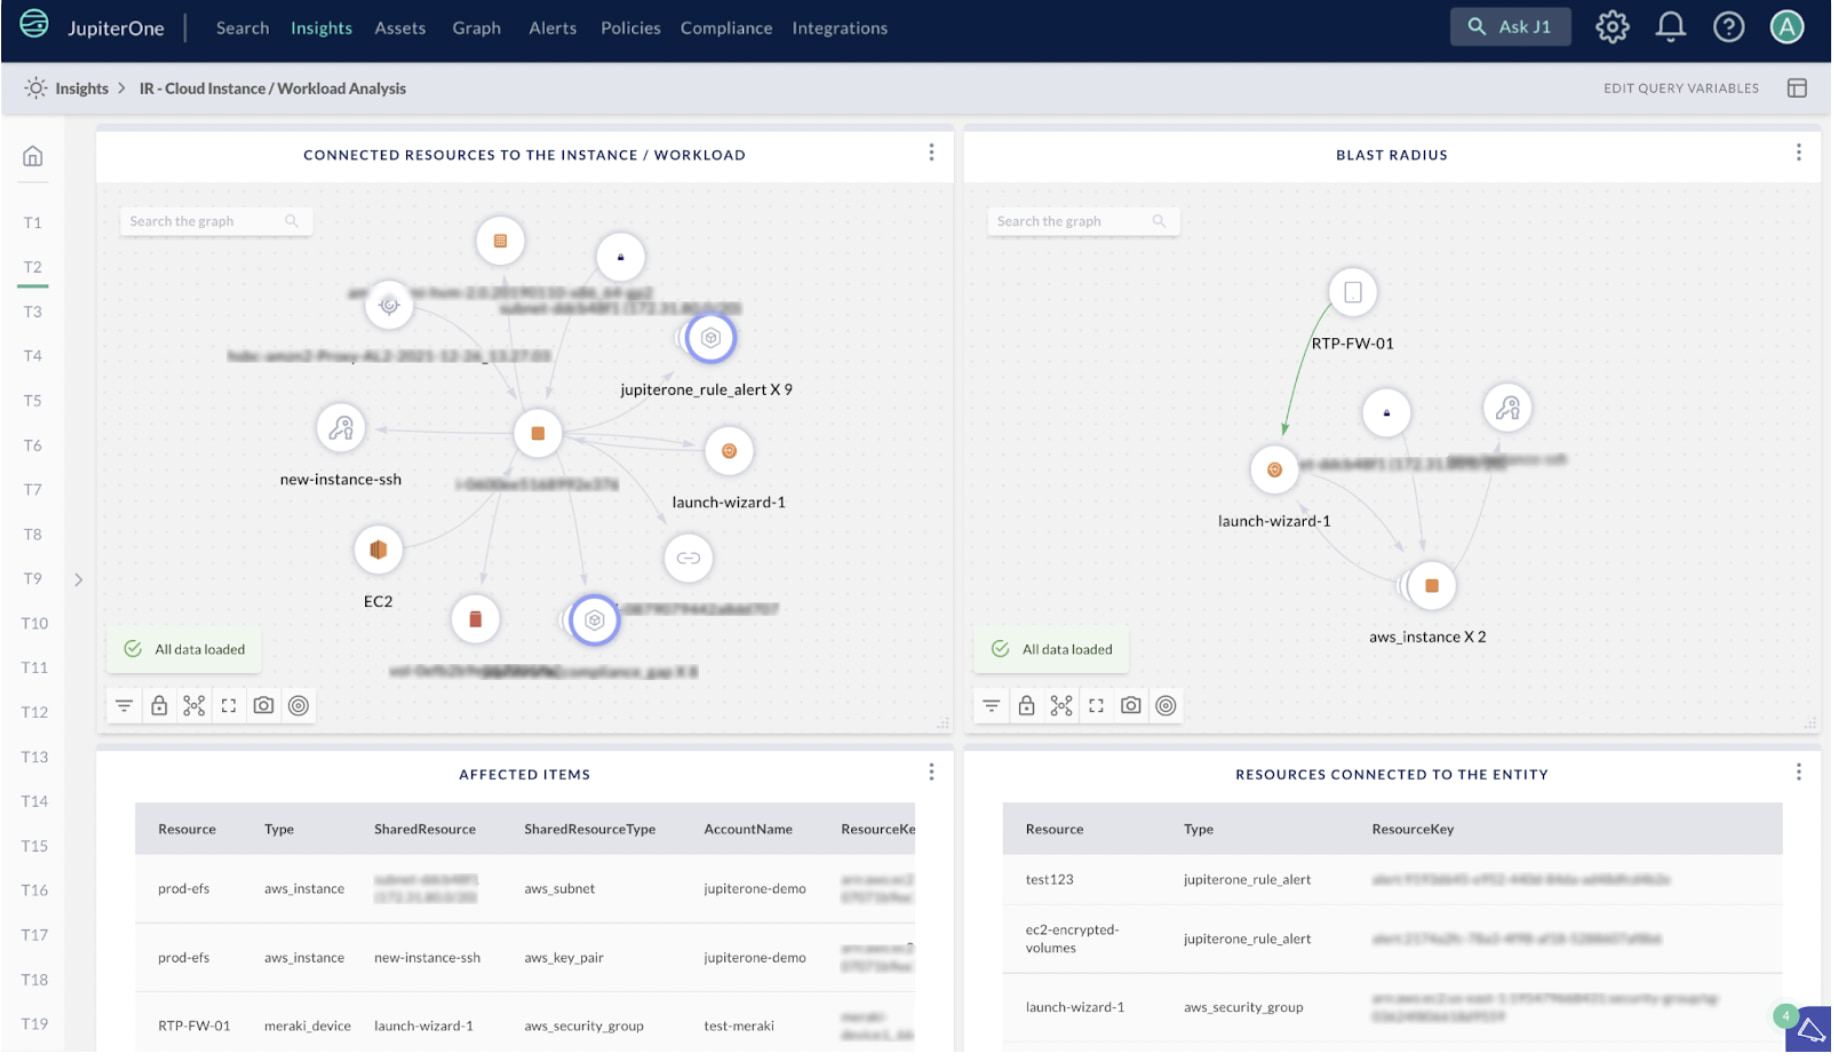1834x1058 pixels.
Task: Select the RTP-FW-01 device node
Action: (1354, 293)
